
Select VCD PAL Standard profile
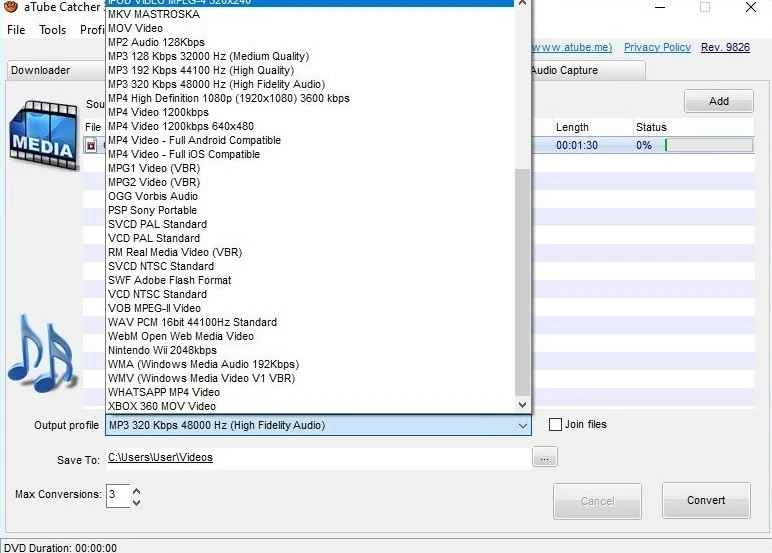pos(310,238)
